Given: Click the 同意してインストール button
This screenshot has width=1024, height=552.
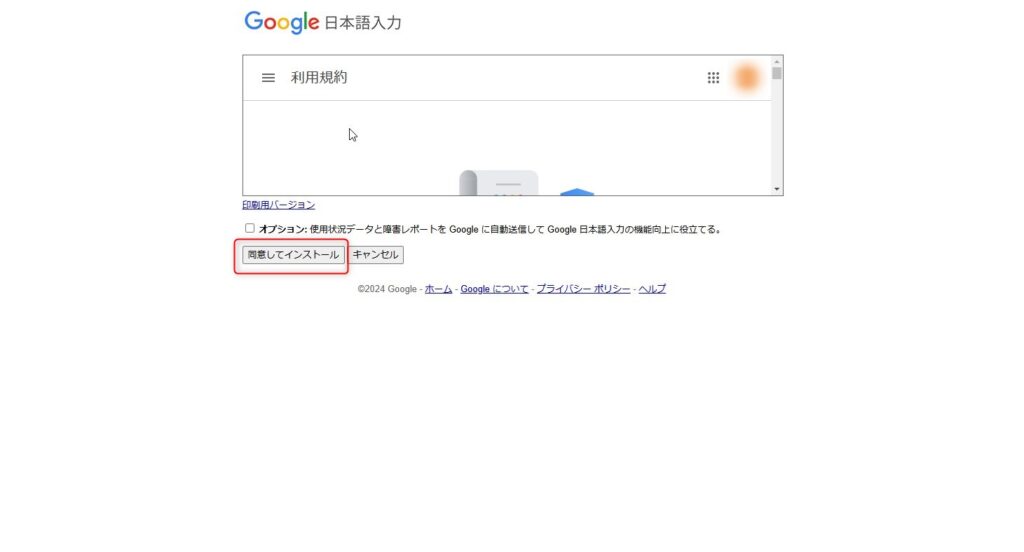Looking at the screenshot, I should (x=293, y=255).
